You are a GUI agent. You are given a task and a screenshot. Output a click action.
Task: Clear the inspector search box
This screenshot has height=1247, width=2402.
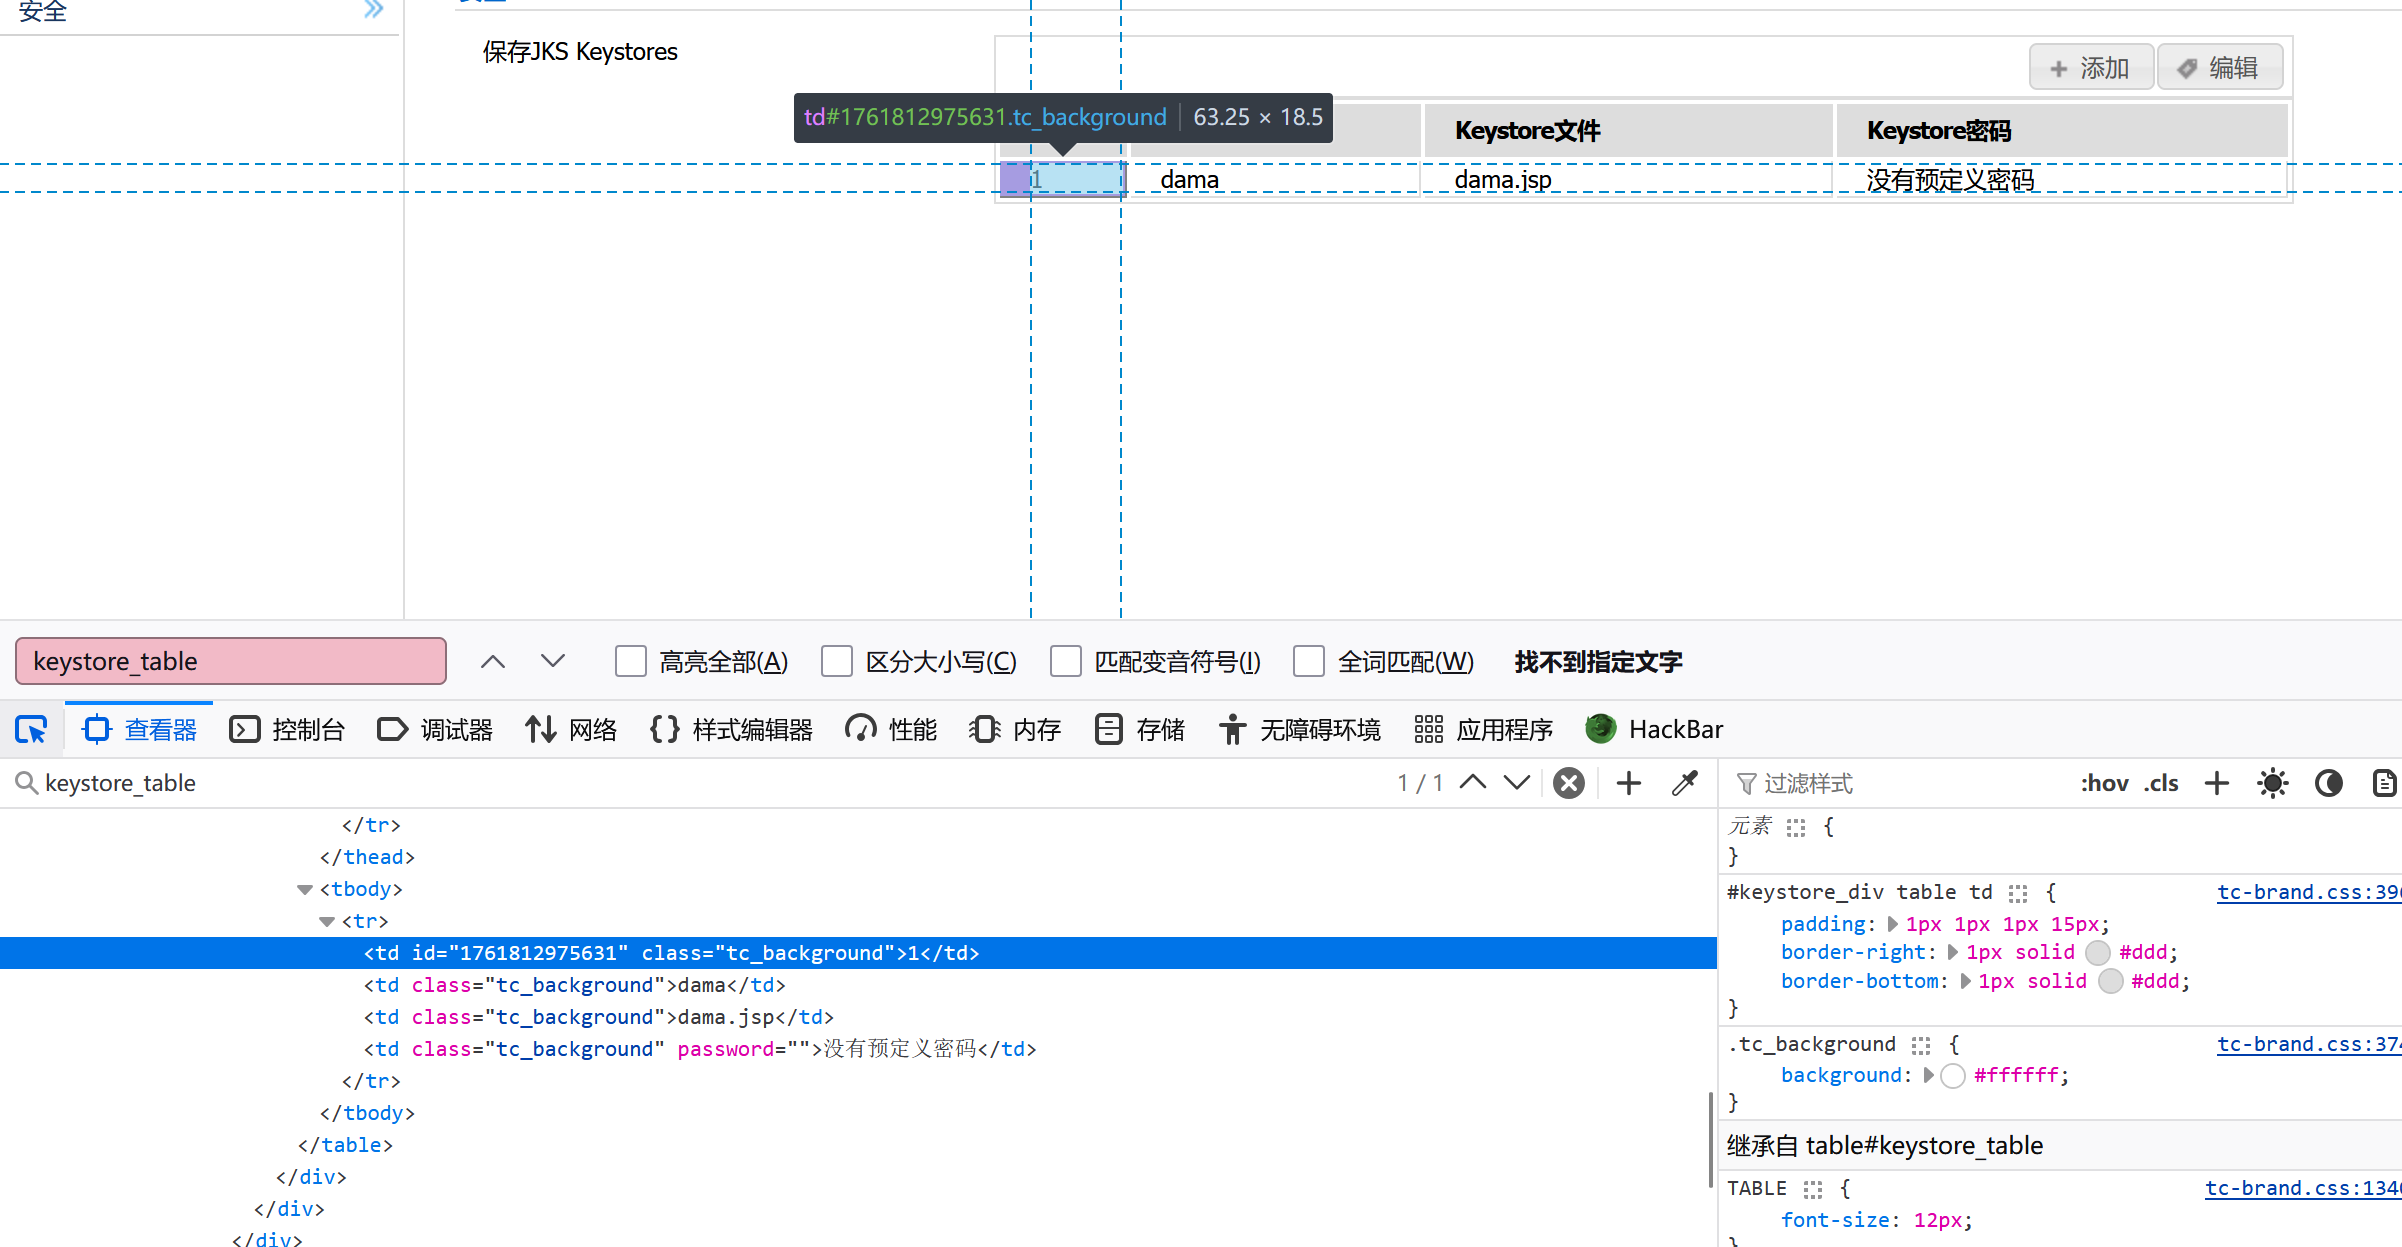point(1569,783)
